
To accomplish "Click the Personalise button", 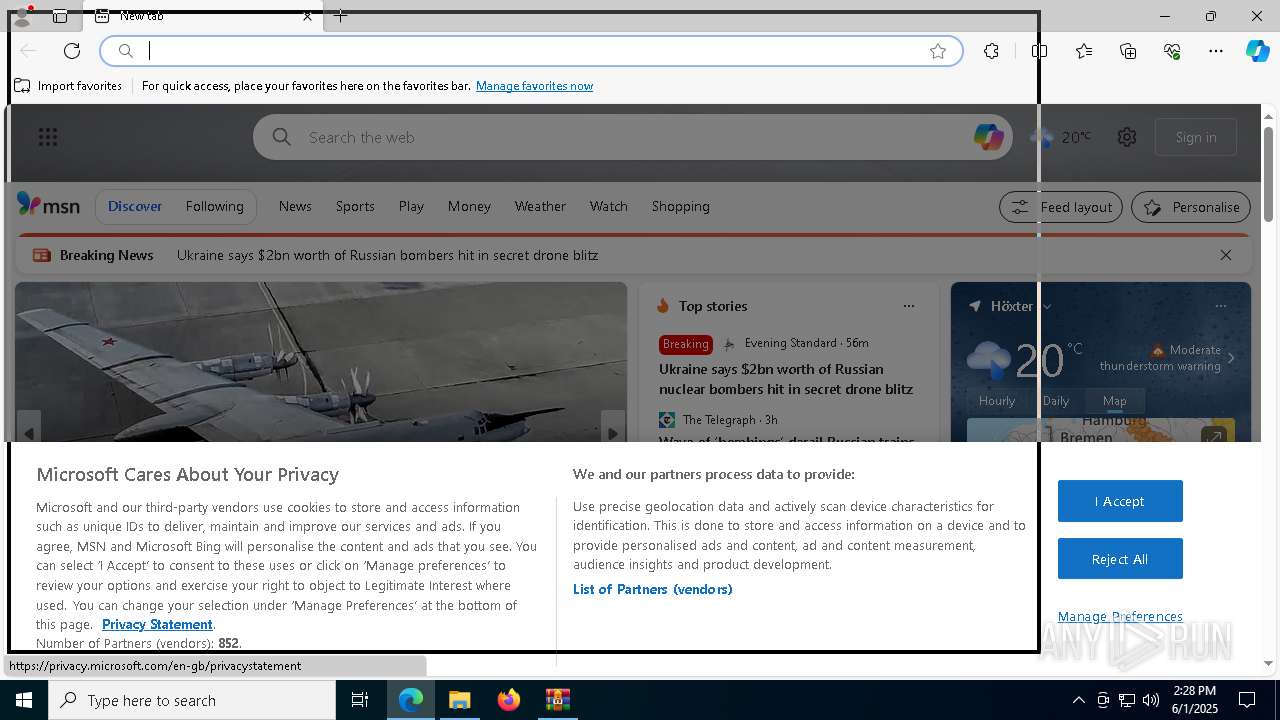I will coord(1191,207).
